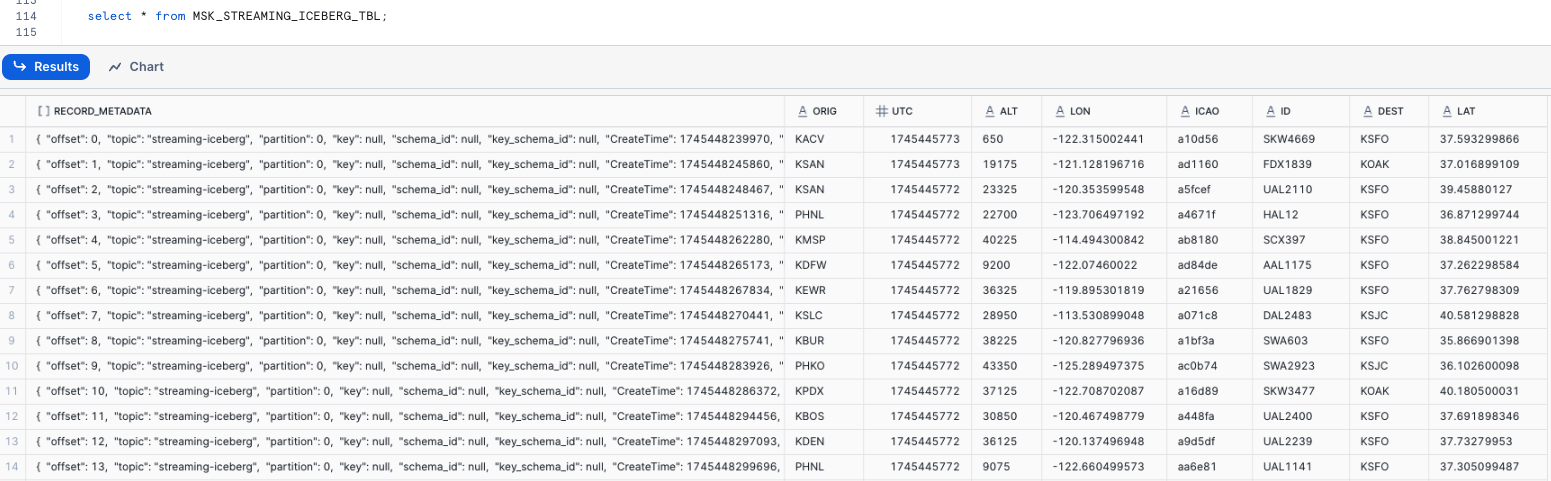The height and width of the screenshot is (481, 1551).
Task: Click ID cell DAL2483
Action: [1299, 316]
